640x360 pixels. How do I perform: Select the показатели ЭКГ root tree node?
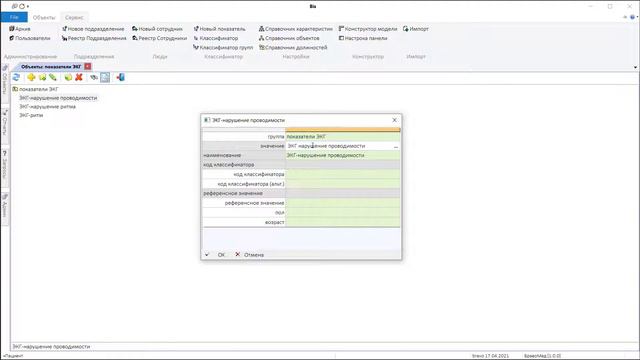pyautogui.click(x=38, y=89)
